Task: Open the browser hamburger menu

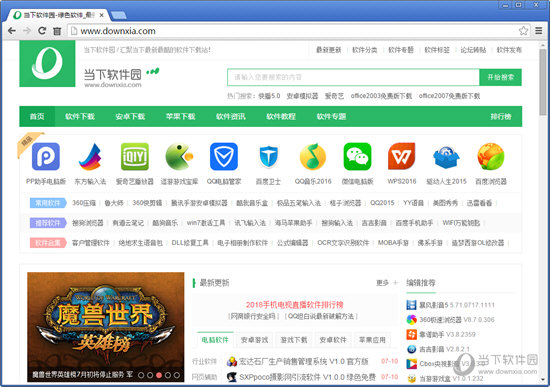Action: point(539,31)
